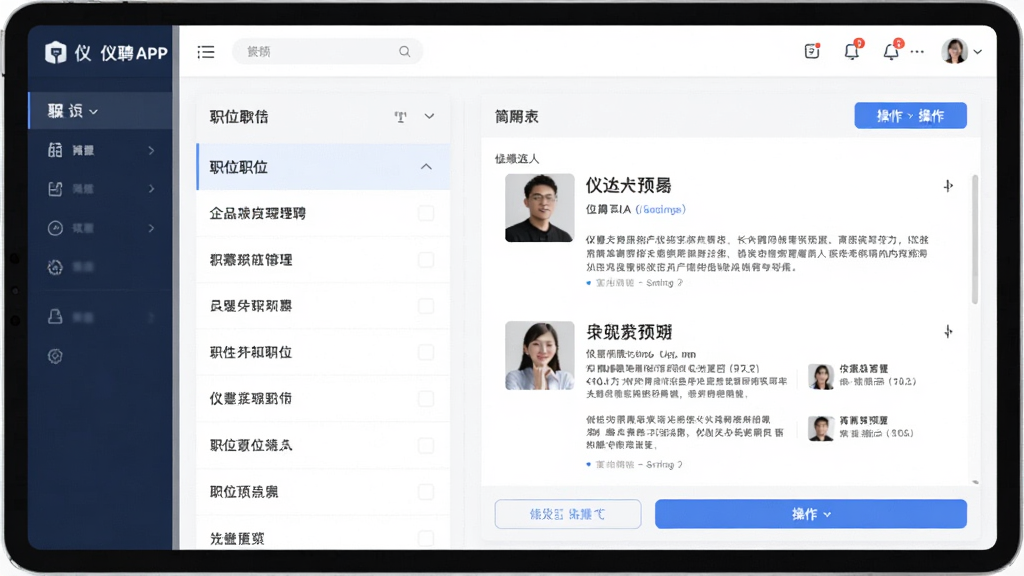Open the calendar note icon in header

(x=812, y=51)
